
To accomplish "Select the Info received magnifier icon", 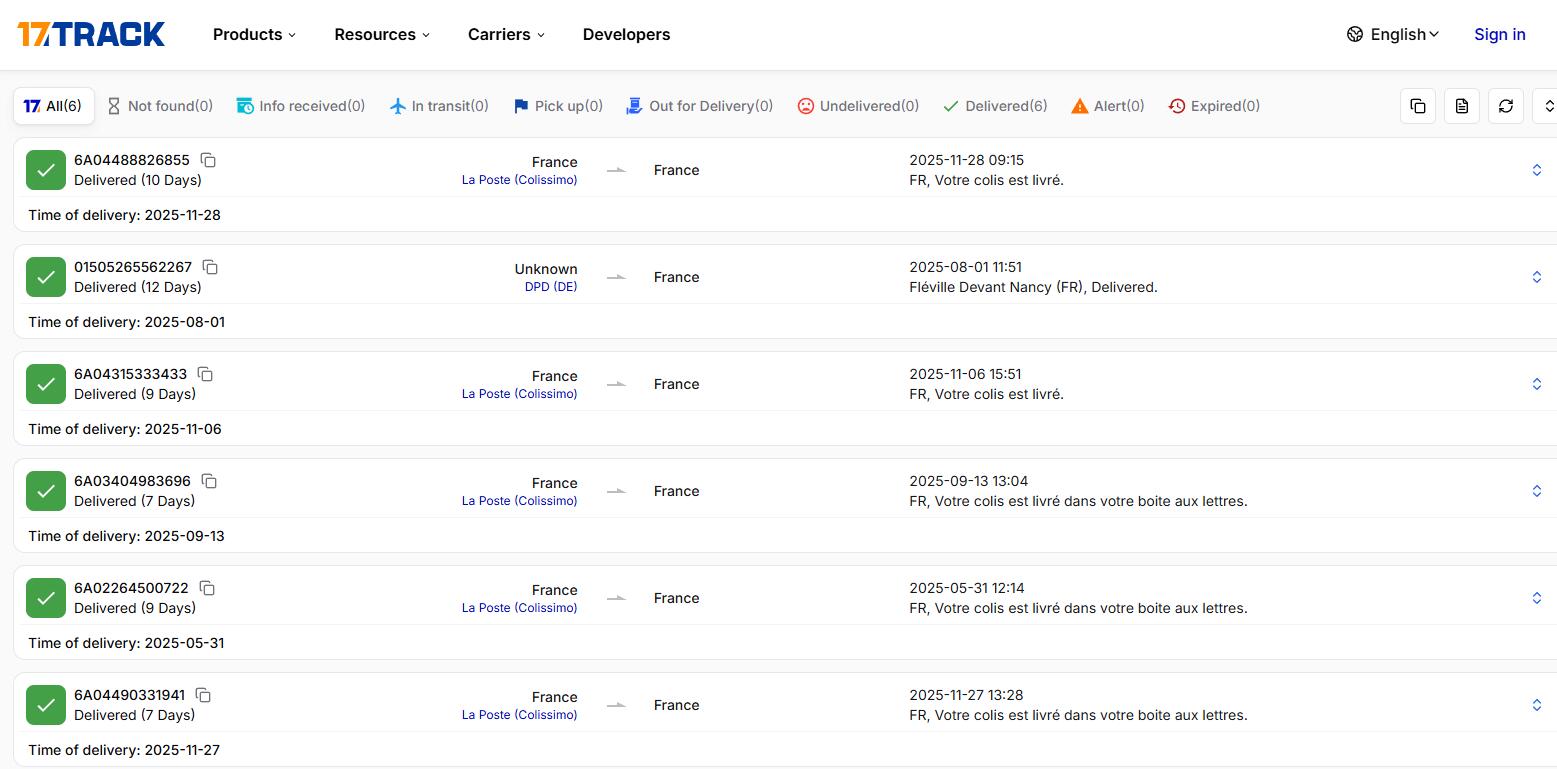I will (x=243, y=105).
